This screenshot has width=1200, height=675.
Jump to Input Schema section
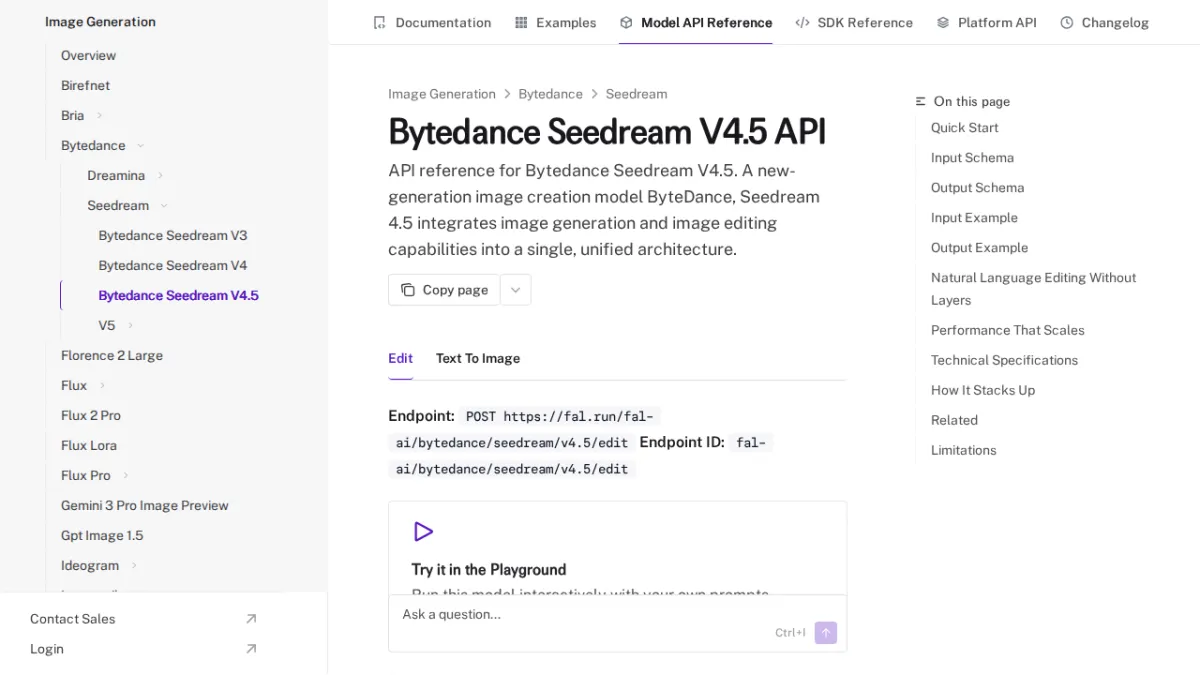coord(972,158)
